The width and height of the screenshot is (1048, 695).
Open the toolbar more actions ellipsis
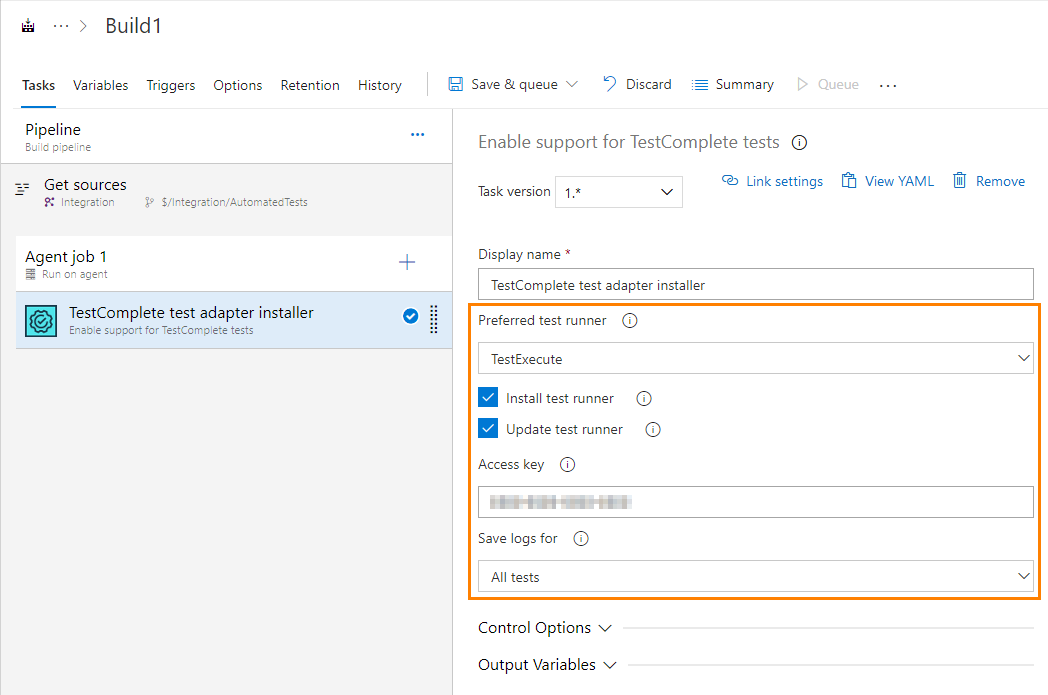[x=888, y=86]
